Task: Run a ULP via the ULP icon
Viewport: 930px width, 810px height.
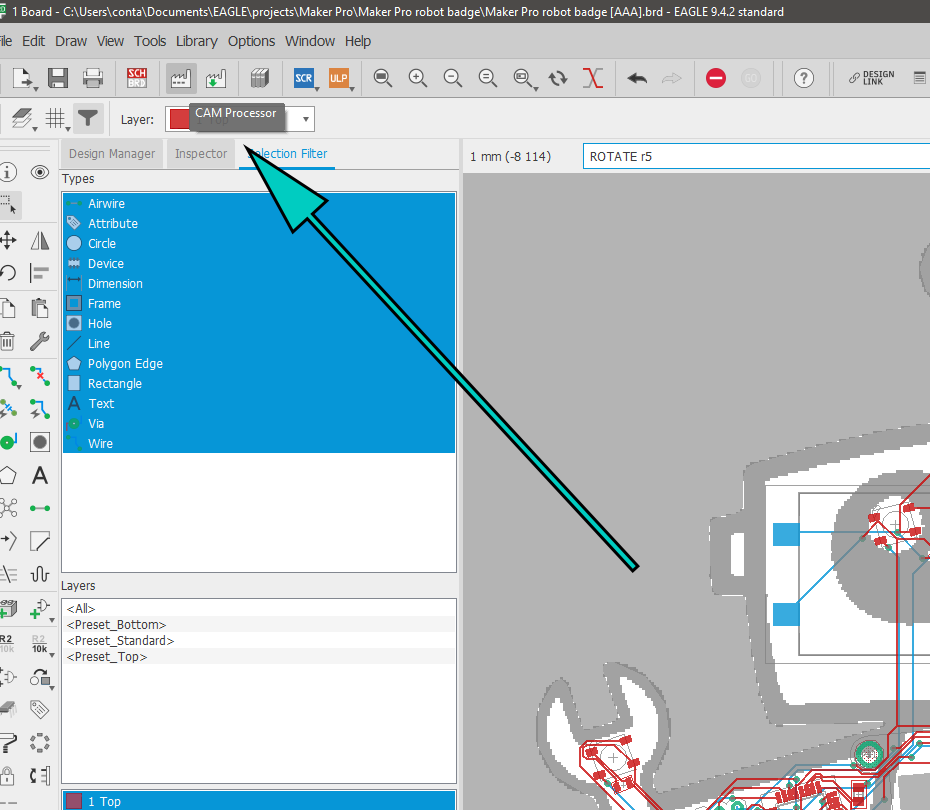Action: click(339, 78)
